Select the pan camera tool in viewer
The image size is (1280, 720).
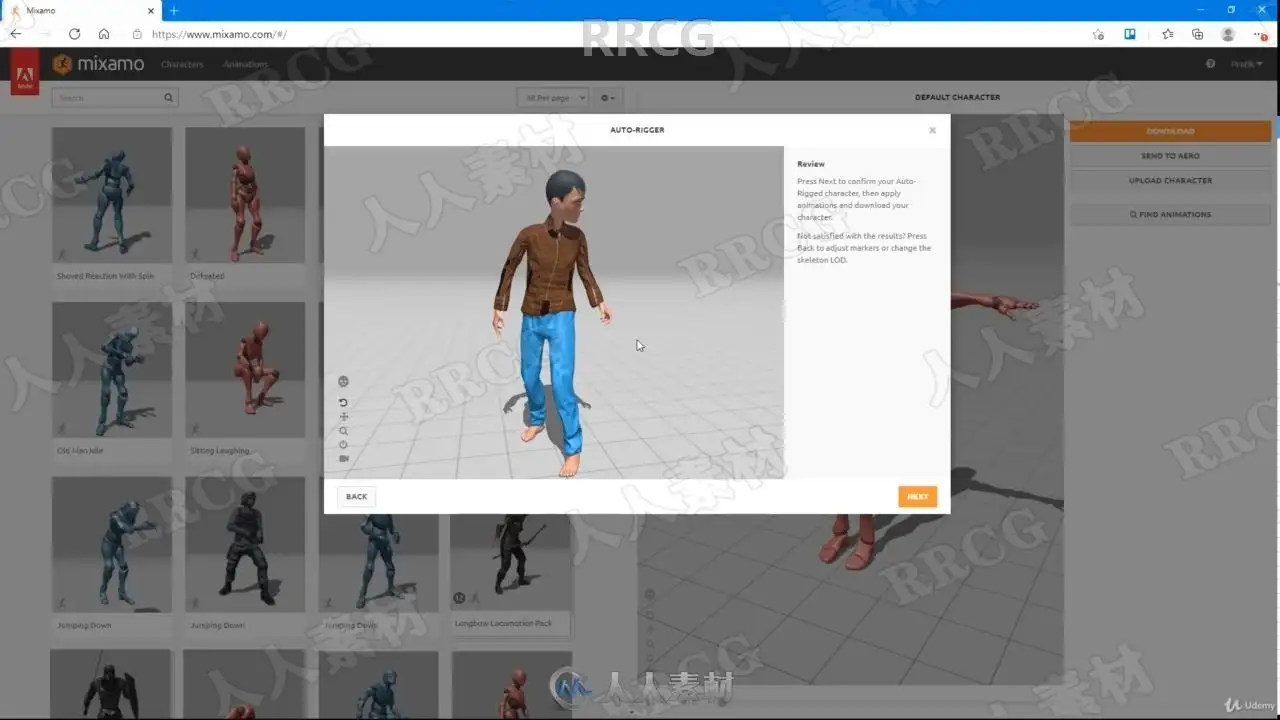[343, 416]
